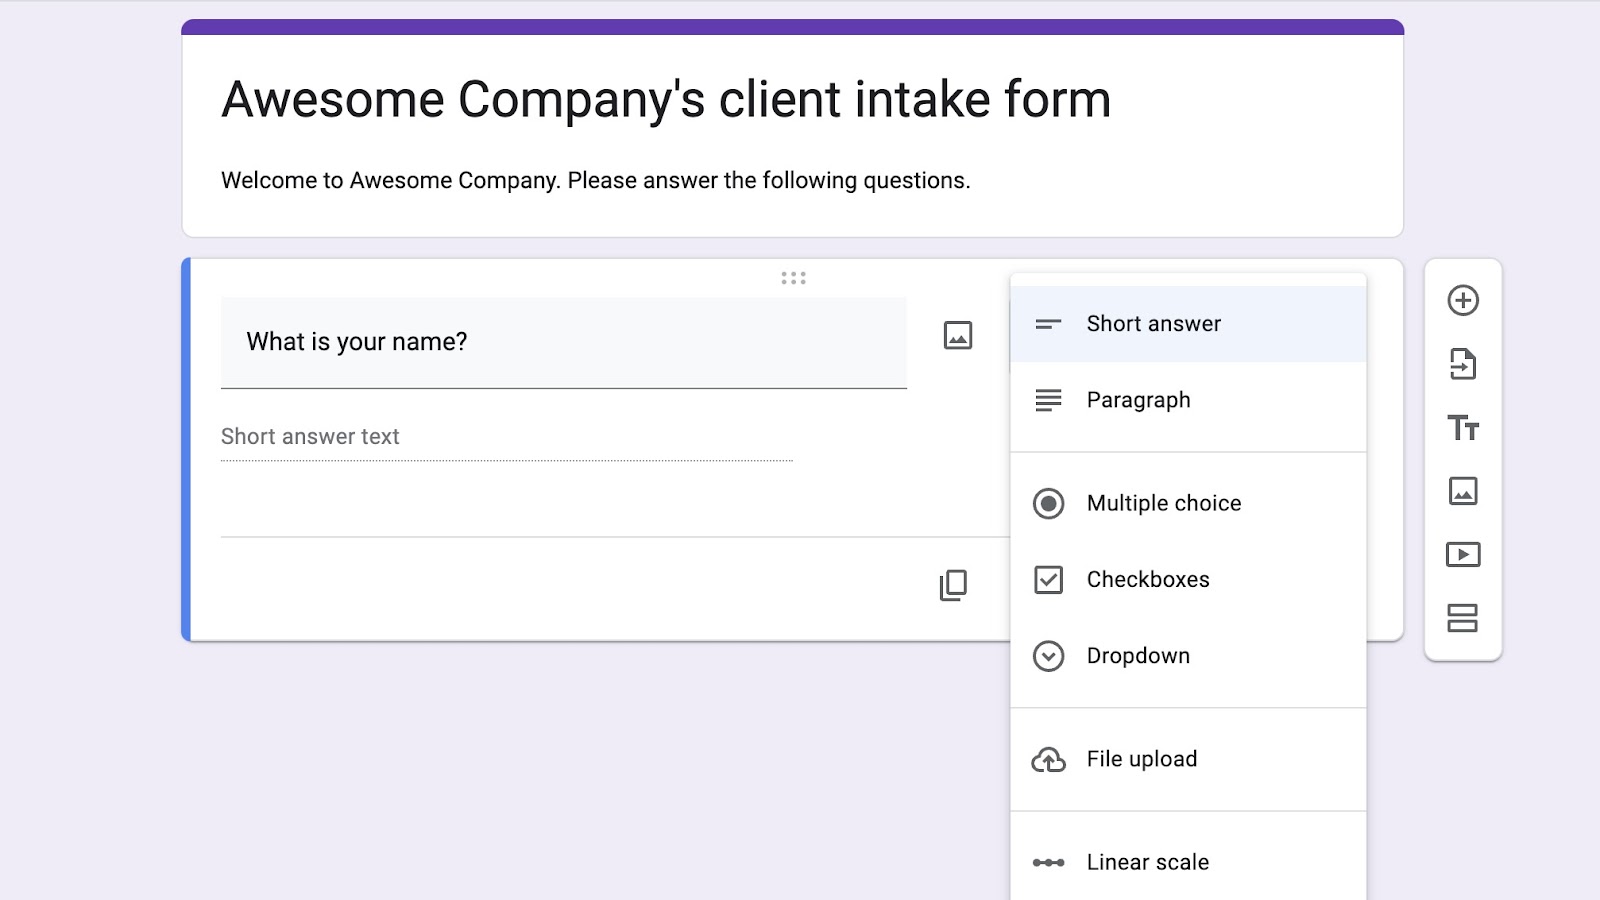Viewport: 1600px width, 900px height.
Task: Grab the six-dot drag handle above question
Action: tap(793, 278)
